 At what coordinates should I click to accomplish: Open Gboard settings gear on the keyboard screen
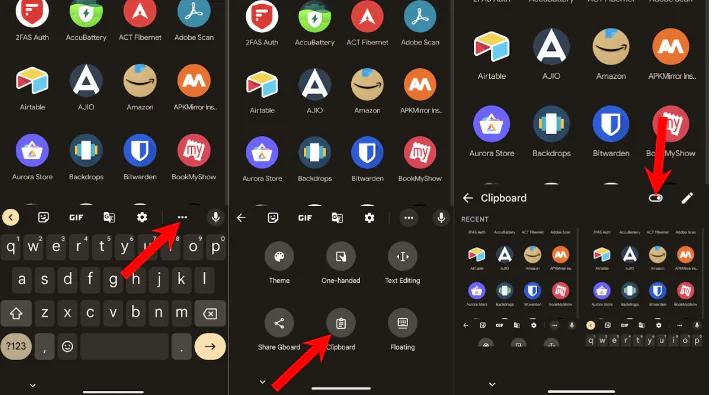pyautogui.click(x=142, y=217)
